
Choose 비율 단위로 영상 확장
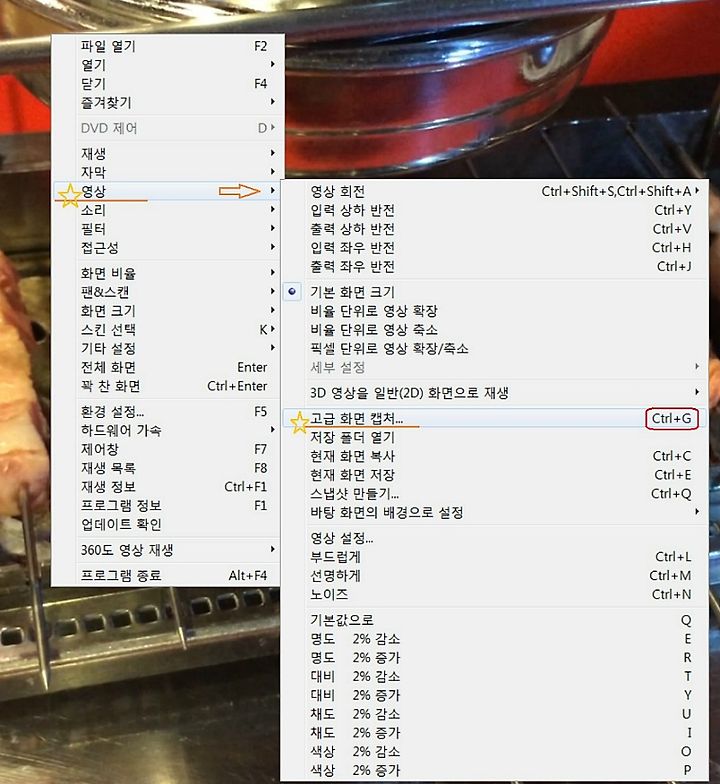click(x=494, y=310)
